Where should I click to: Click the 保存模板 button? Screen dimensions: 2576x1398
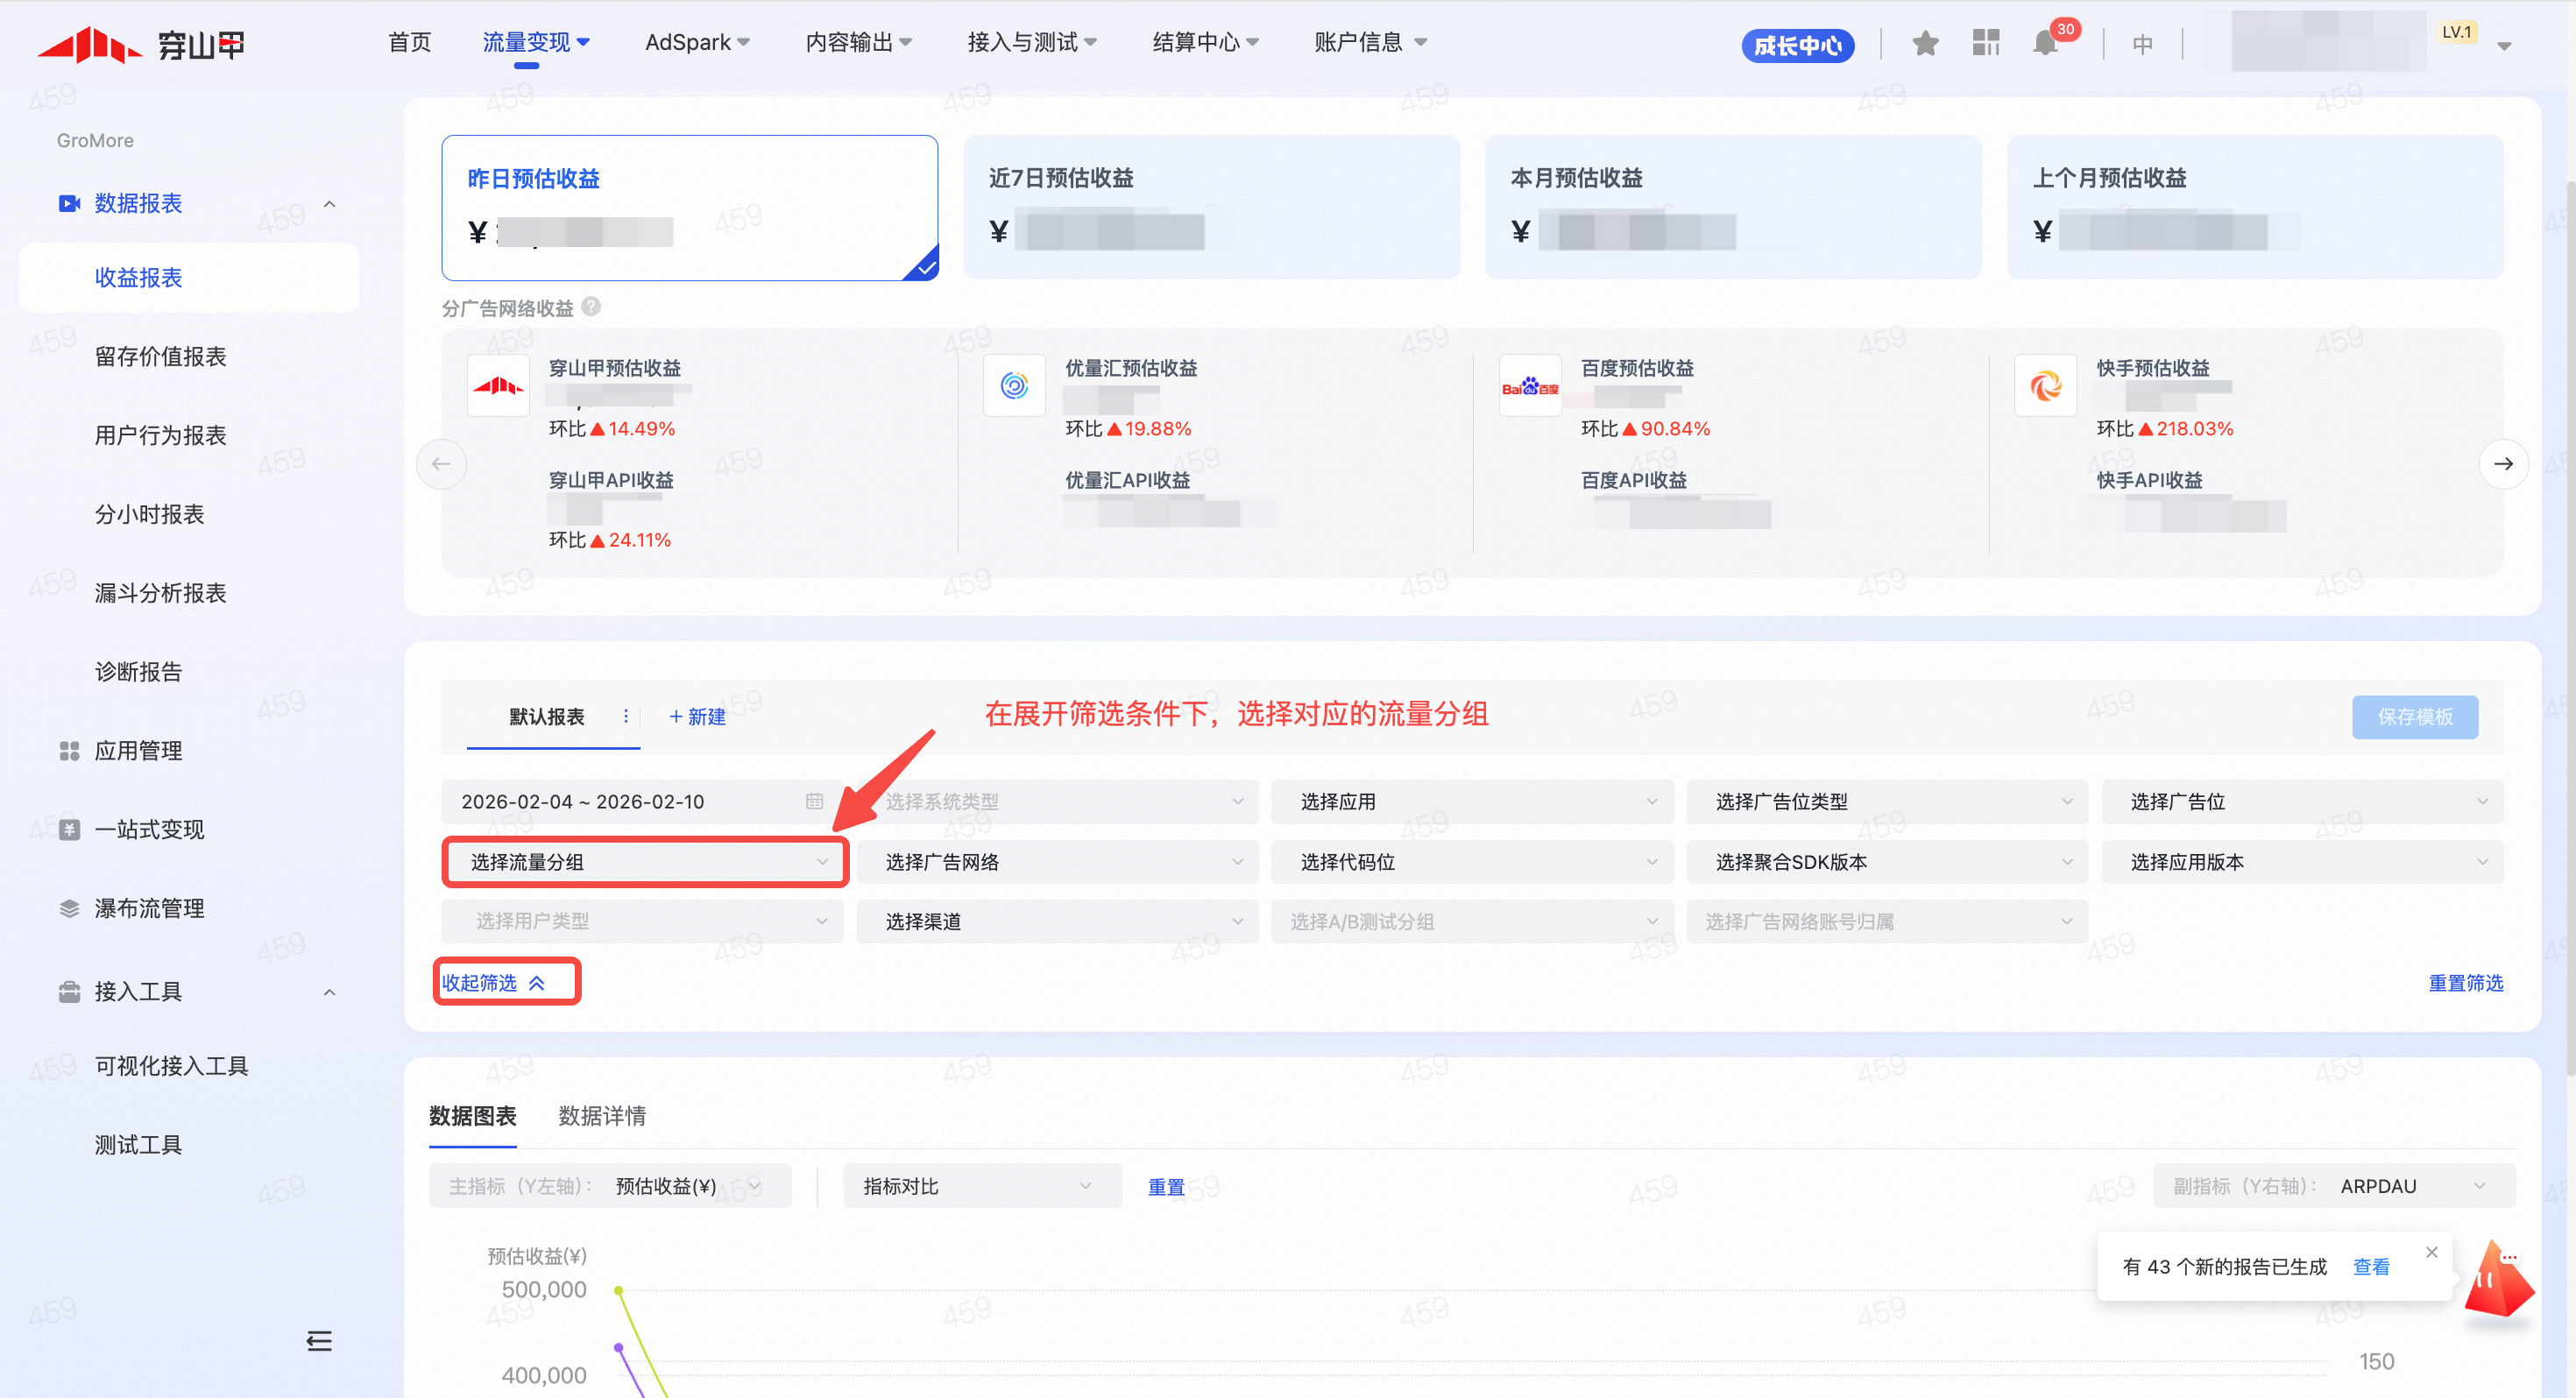coord(2414,717)
